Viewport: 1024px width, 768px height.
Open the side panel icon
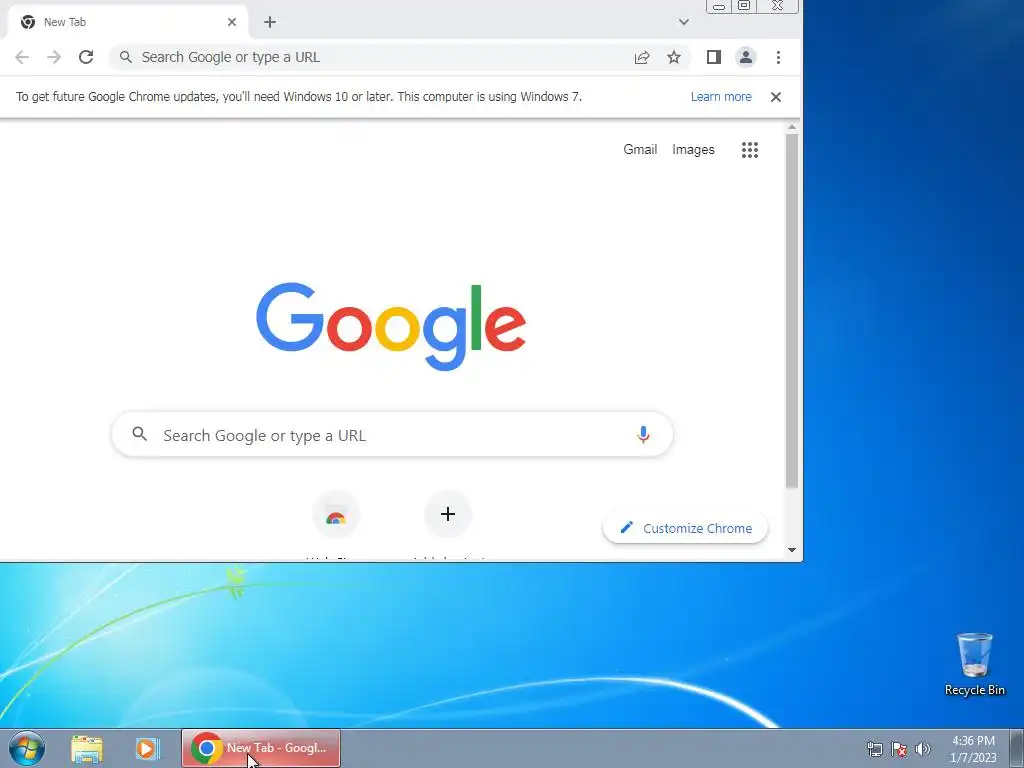click(x=714, y=57)
